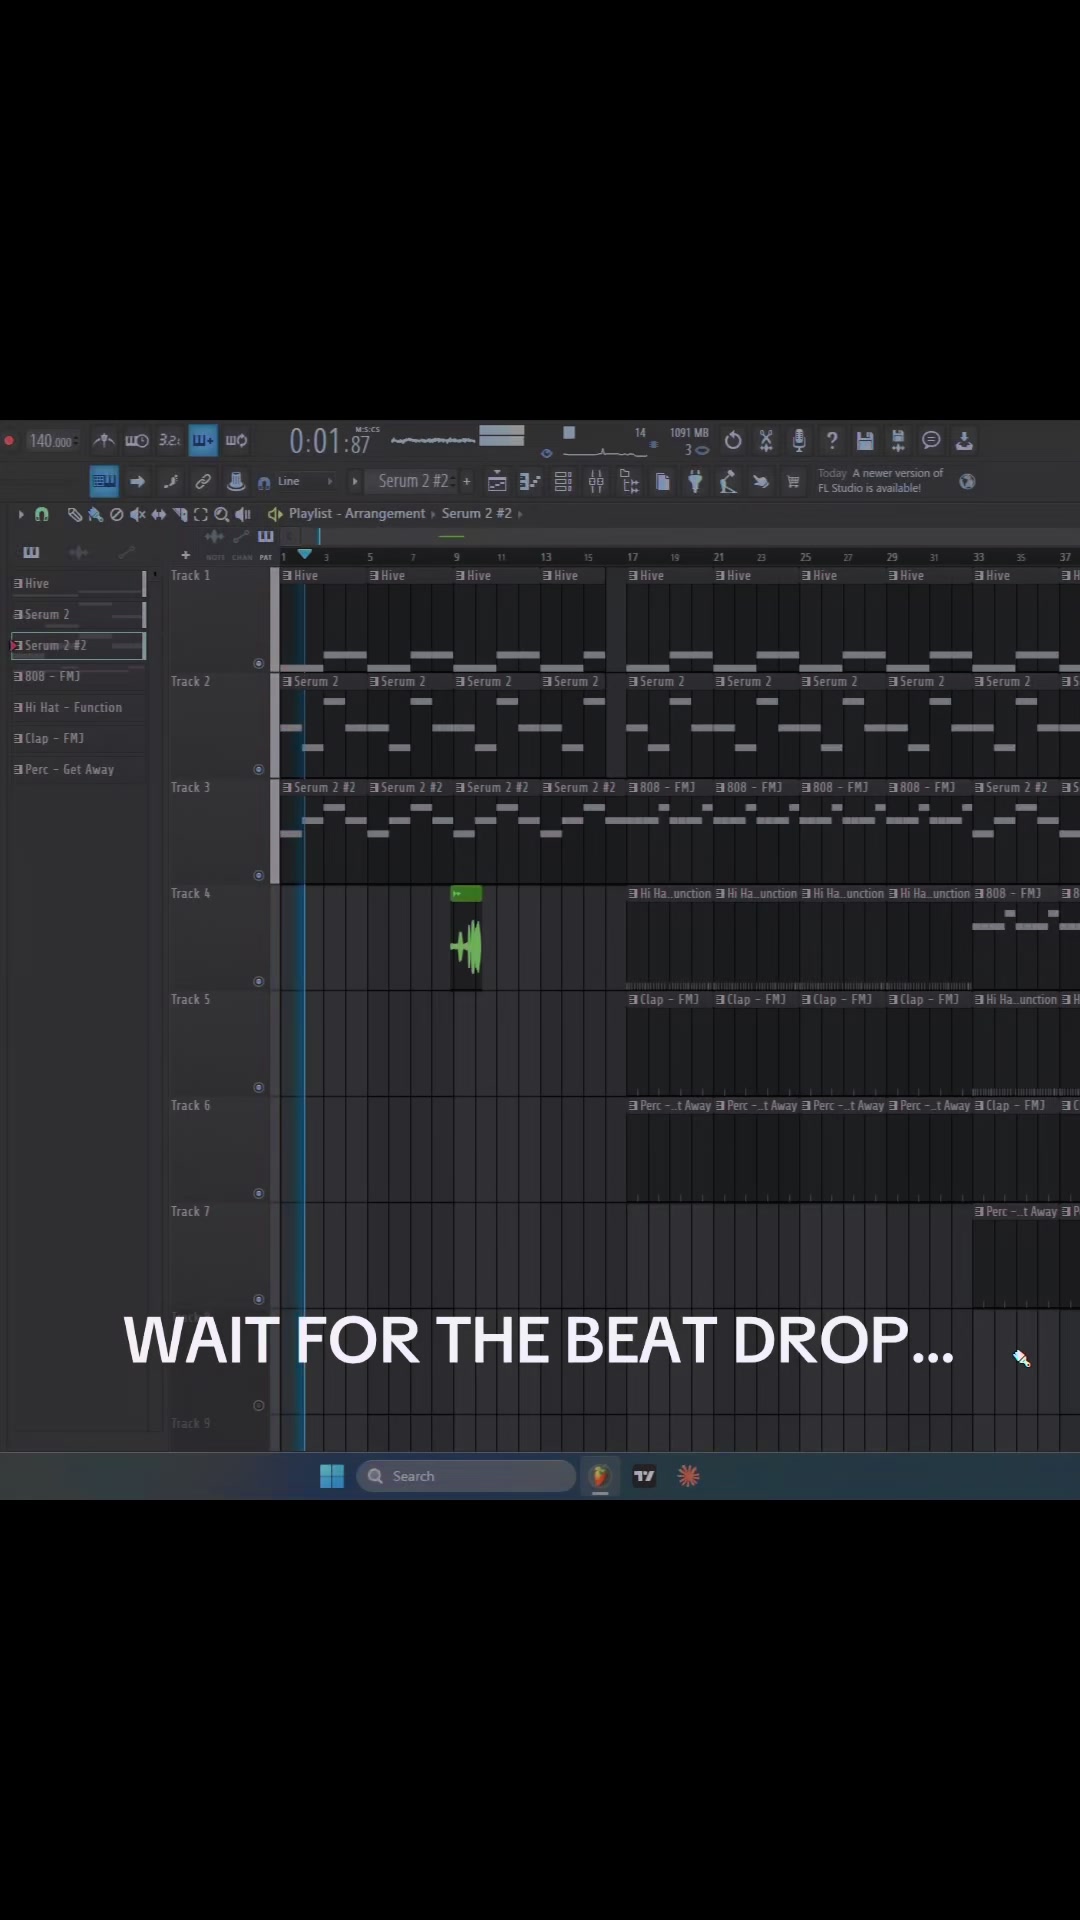1080x1920 pixels.
Task: Toggle the Track 1 mute switch
Action: [x=259, y=663]
